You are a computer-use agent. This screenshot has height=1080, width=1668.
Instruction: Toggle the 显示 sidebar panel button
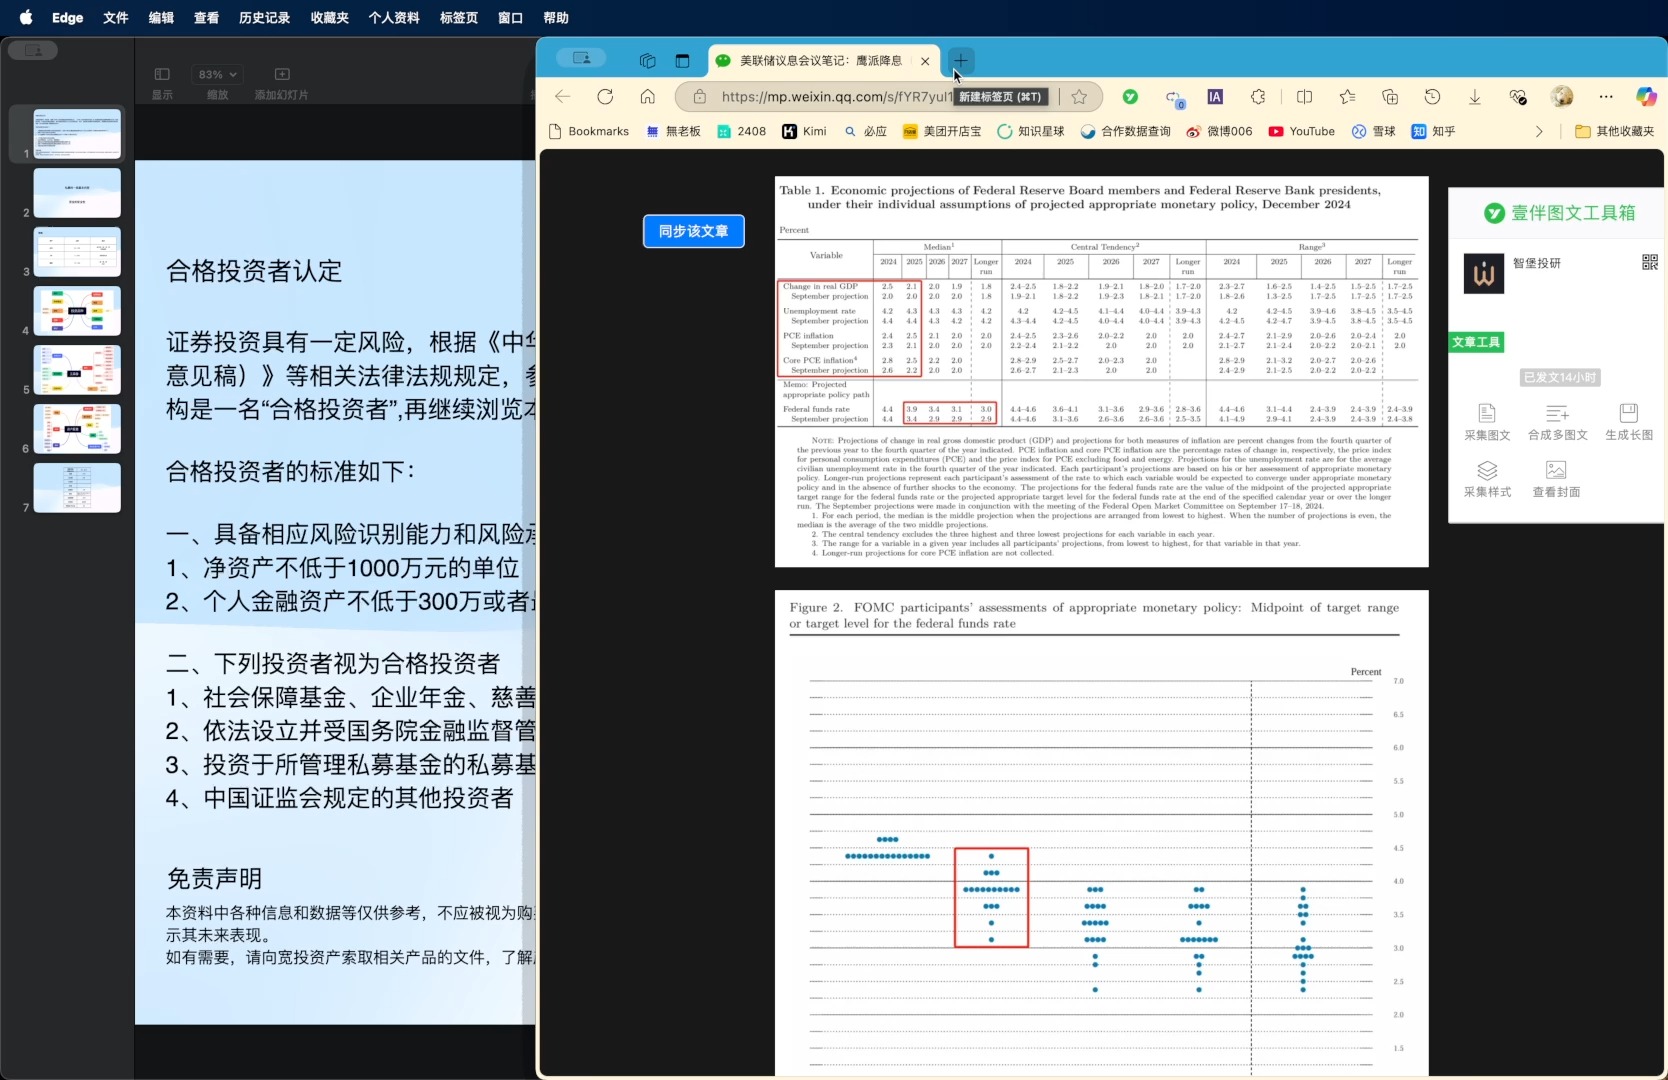tap(162, 74)
